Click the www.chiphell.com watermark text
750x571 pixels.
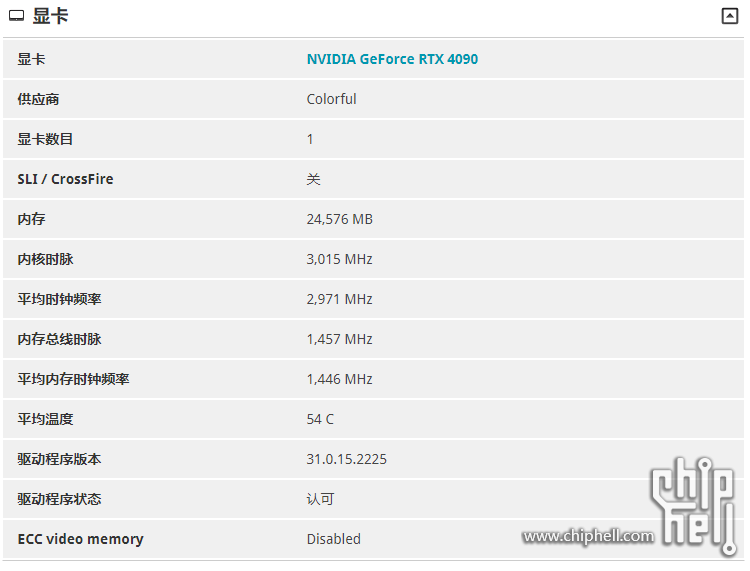(x=588, y=536)
